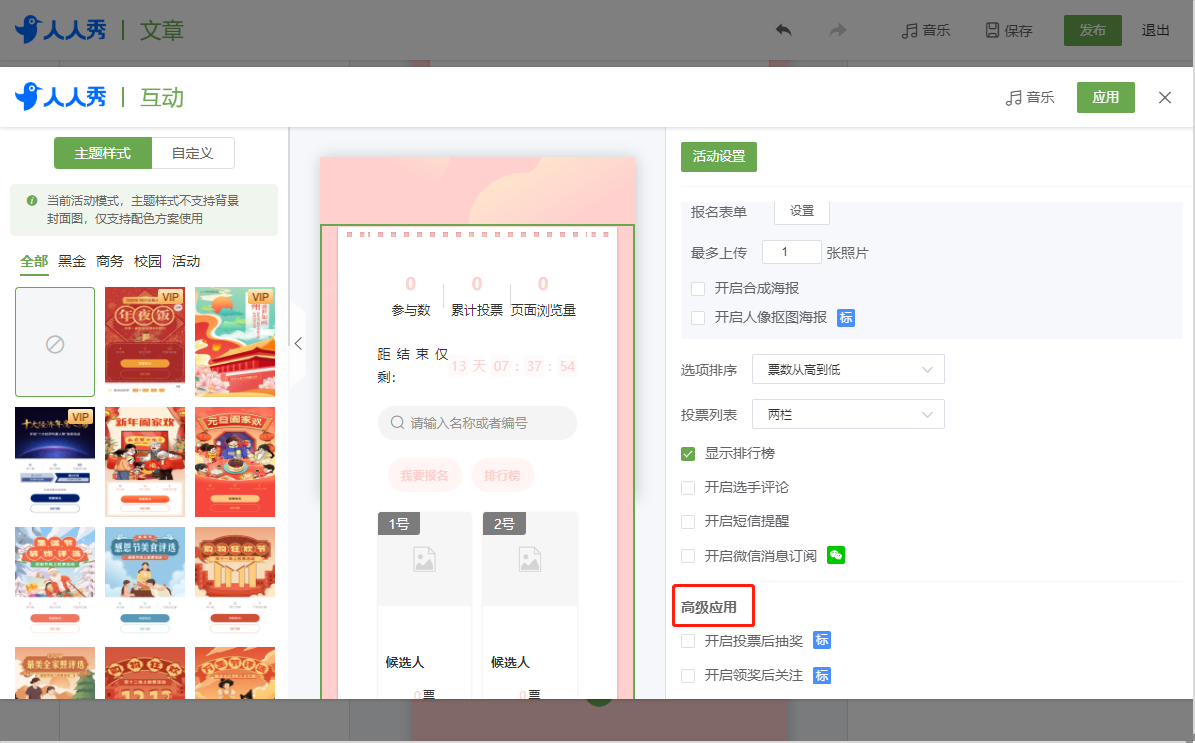Enable the 开启人像抠图海报 checkbox
This screenshot has width=1195, height=743.
[x=697, y=318]
